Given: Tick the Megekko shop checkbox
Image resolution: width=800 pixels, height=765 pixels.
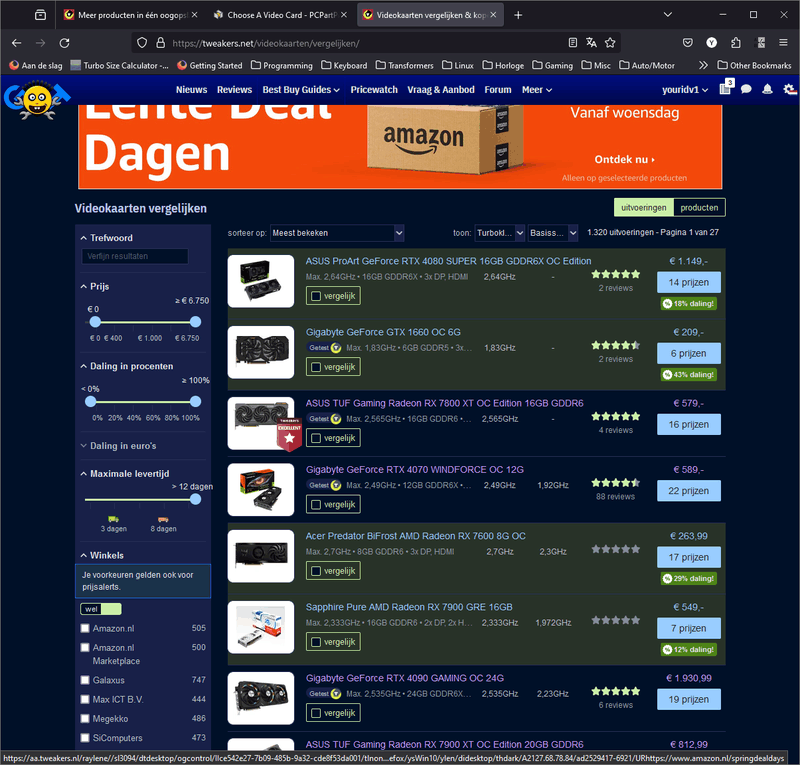Looking at the screenshot, I should [x=85, y=719].
